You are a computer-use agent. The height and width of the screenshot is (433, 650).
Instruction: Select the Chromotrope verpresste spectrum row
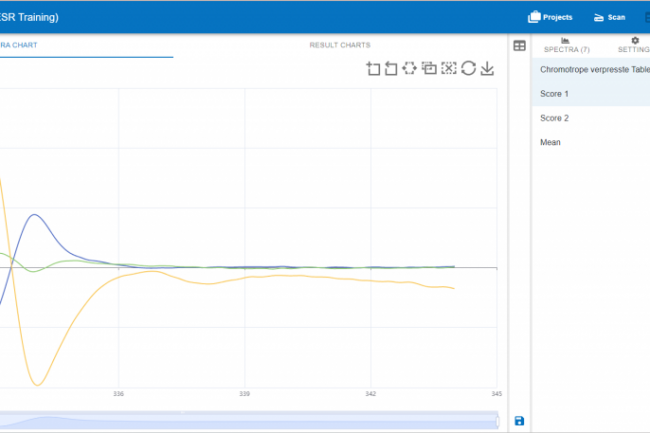(x=591, y=70)
